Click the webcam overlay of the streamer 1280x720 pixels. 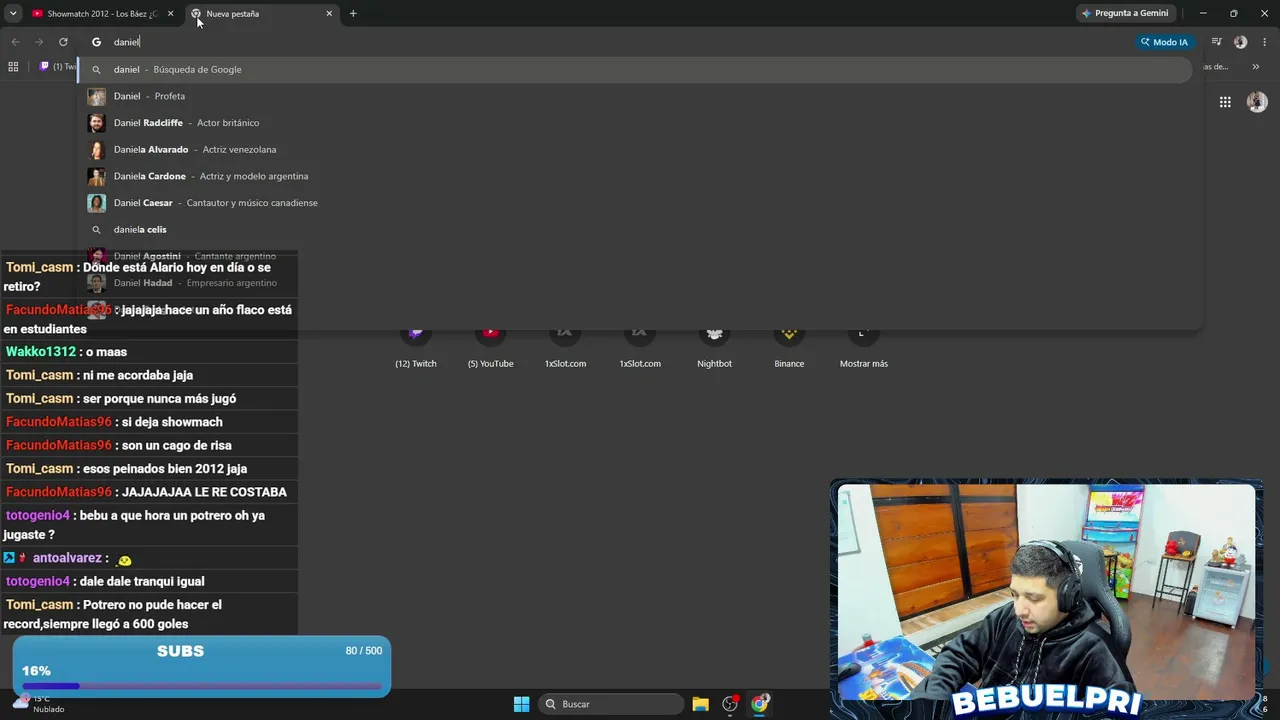(1046, 590)
